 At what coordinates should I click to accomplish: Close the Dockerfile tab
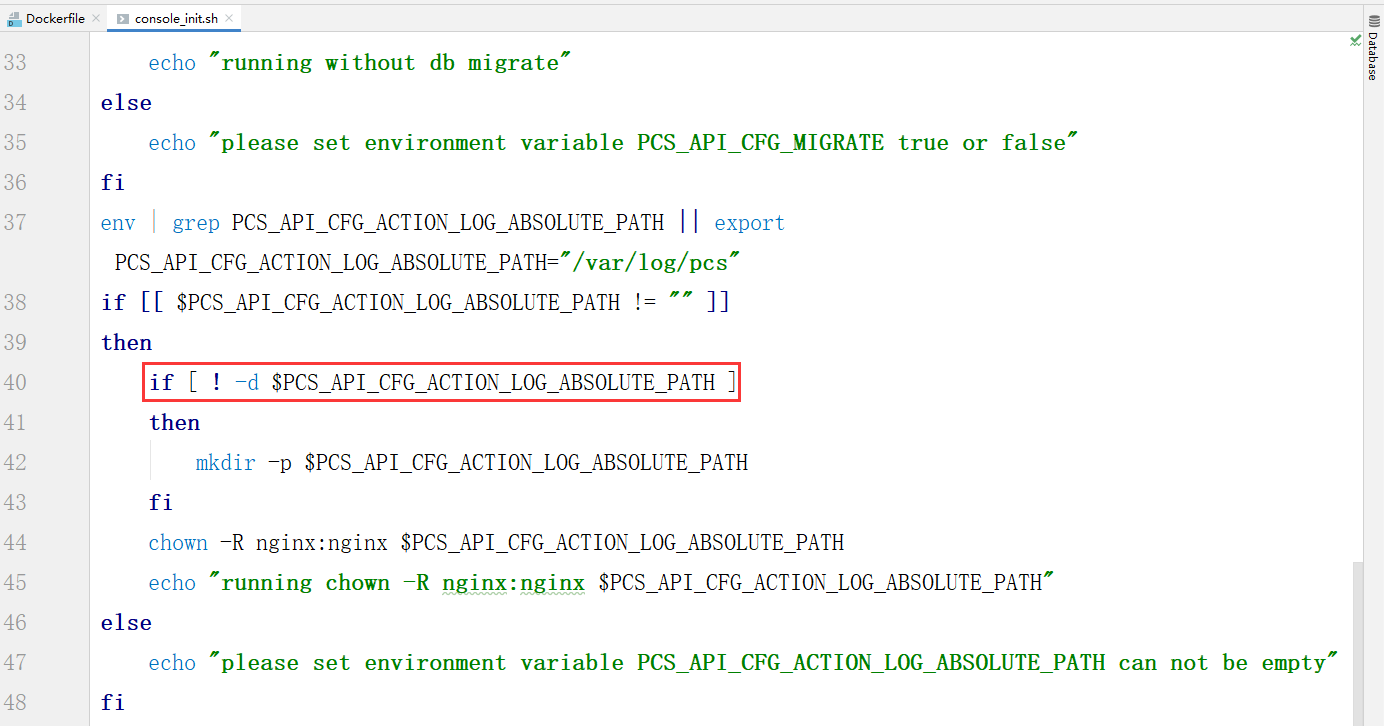96,19
